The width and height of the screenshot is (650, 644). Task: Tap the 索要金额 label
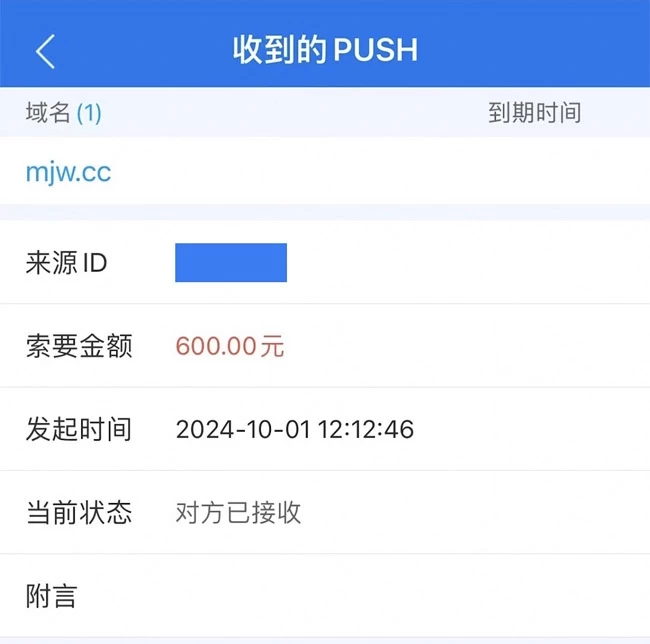(79, 346)
